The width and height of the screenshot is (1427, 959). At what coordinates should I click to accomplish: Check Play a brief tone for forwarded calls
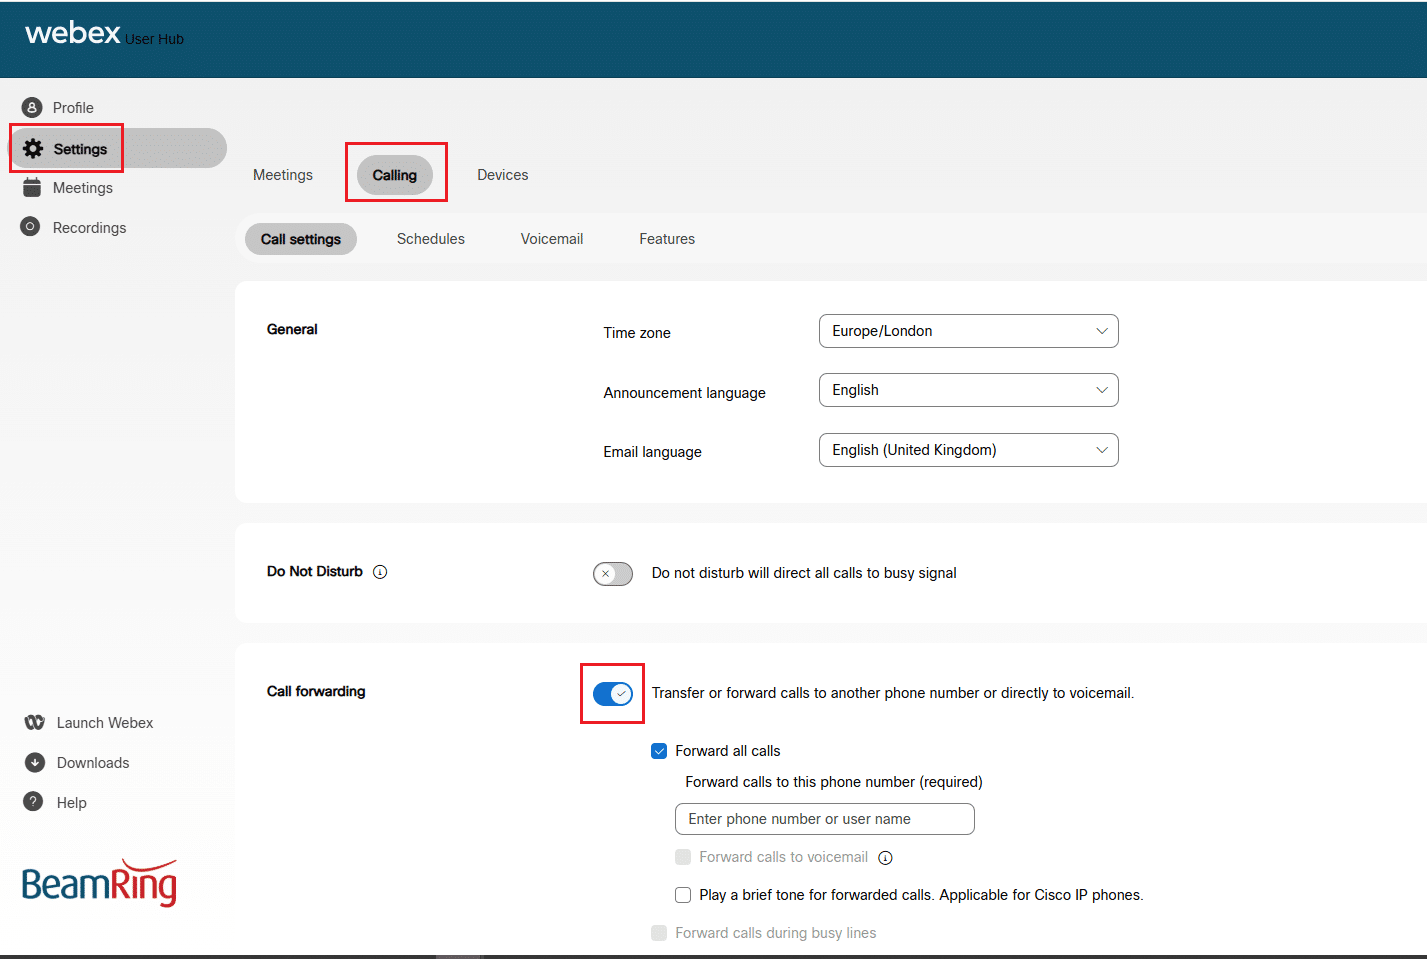point(682,894)
